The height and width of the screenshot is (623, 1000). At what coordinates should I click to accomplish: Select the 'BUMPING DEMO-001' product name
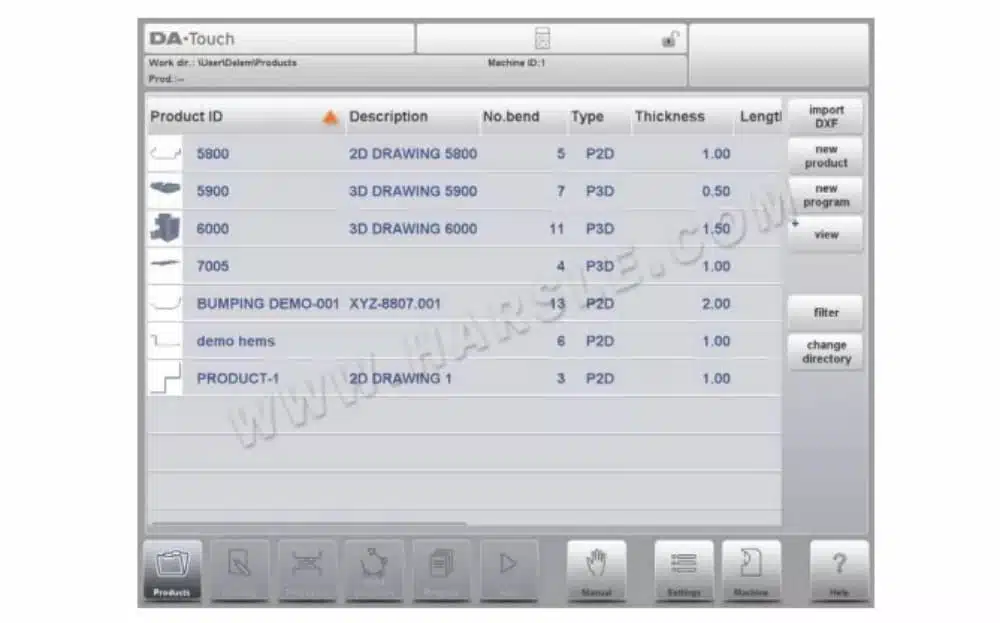pyautogui.click(x=268, y=304)
